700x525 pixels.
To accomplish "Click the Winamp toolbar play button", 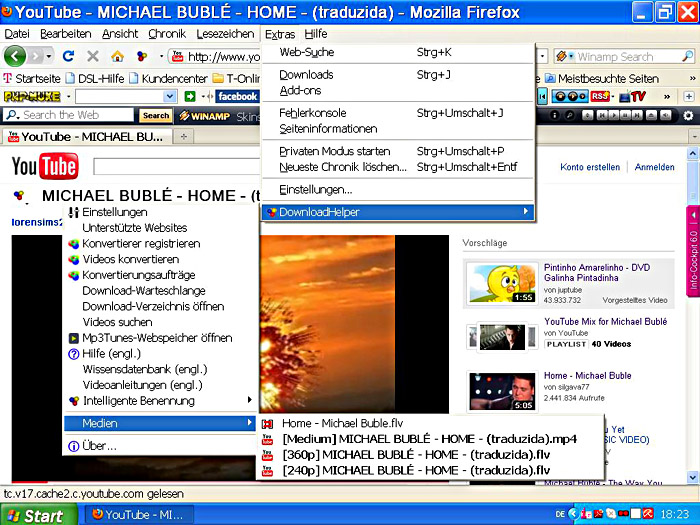I will click(614, 115).
